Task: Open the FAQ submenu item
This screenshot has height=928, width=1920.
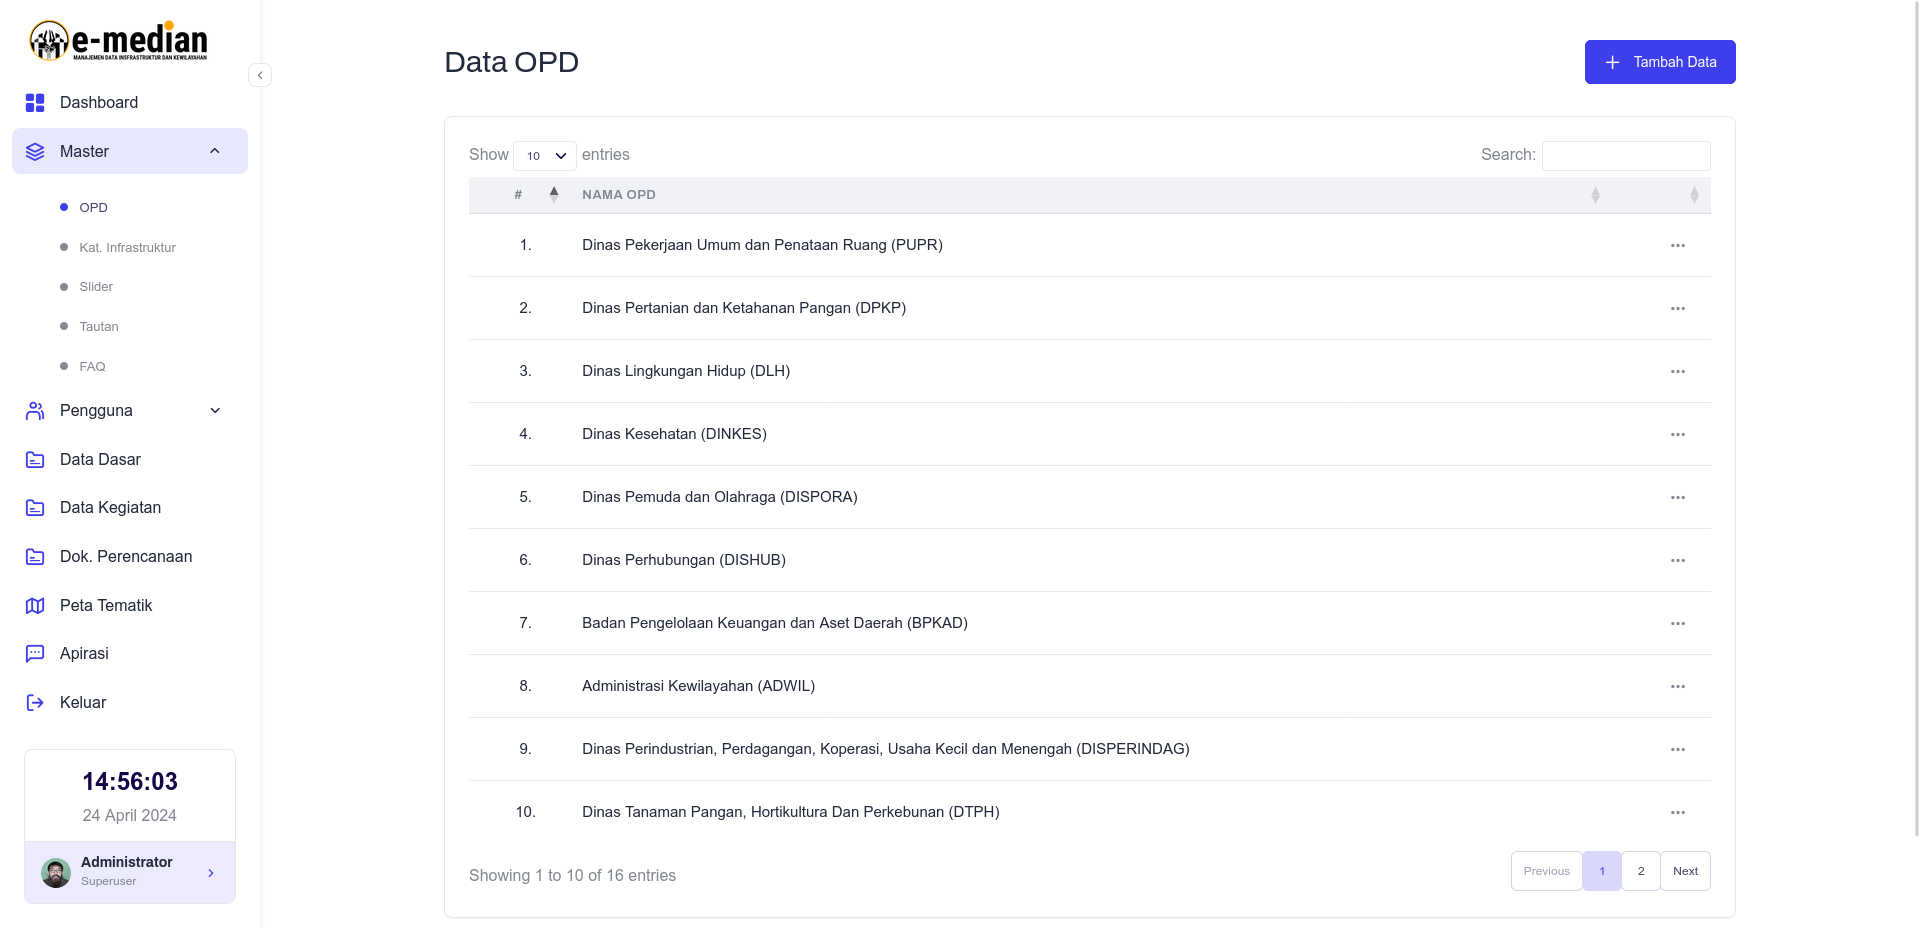Action: coord(92,367)
